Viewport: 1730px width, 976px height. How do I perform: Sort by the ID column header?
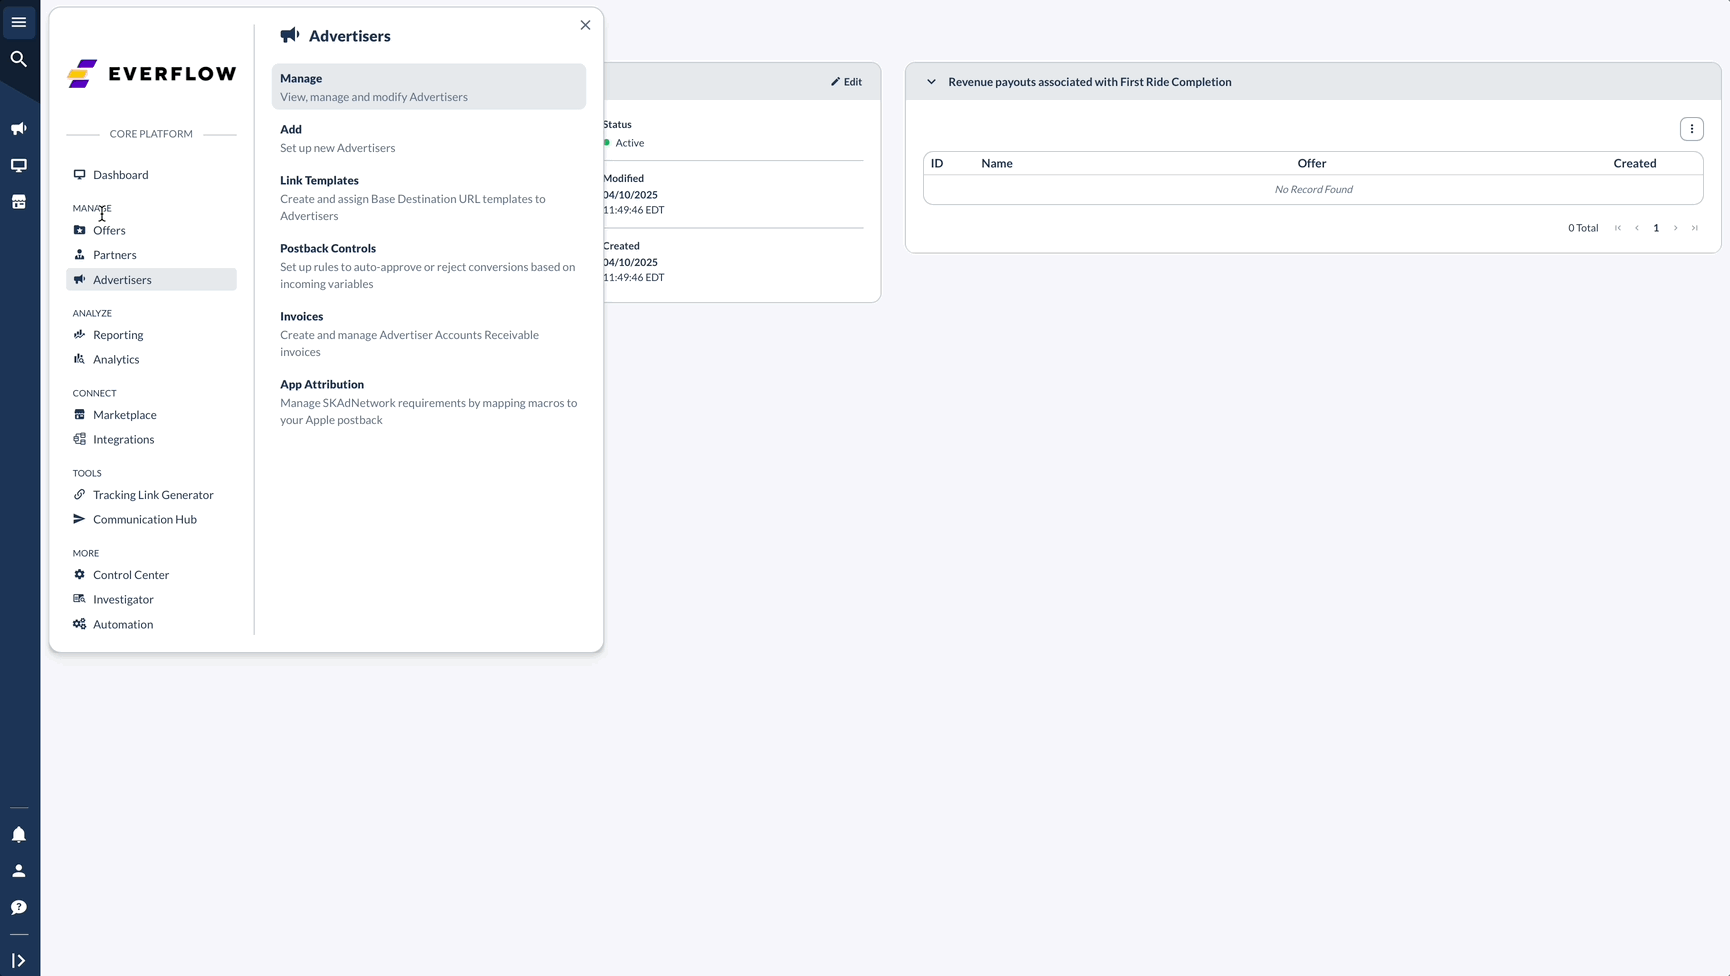click(937, 164)
